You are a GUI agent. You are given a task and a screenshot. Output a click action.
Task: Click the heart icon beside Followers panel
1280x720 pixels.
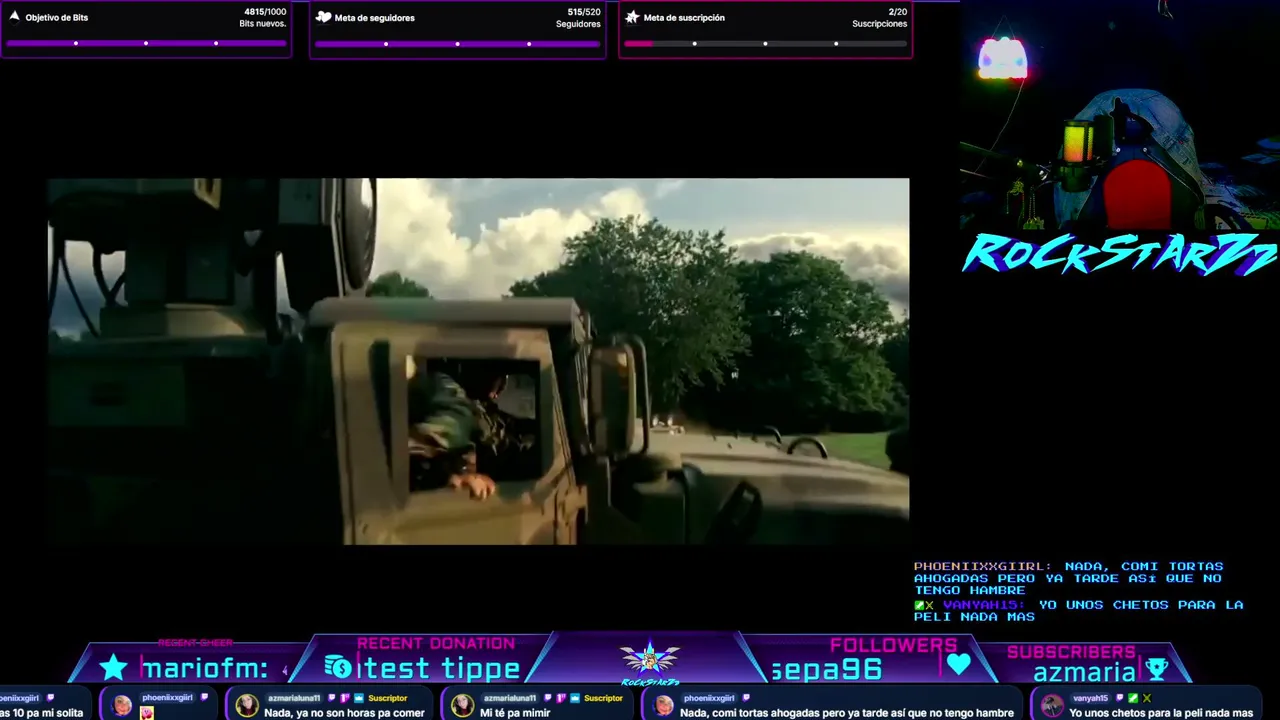(958, 664)
